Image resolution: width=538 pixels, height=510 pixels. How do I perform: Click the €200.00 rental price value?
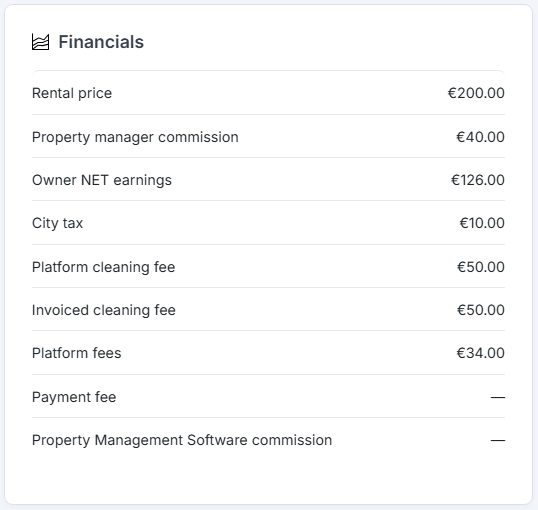pos(476,93)
